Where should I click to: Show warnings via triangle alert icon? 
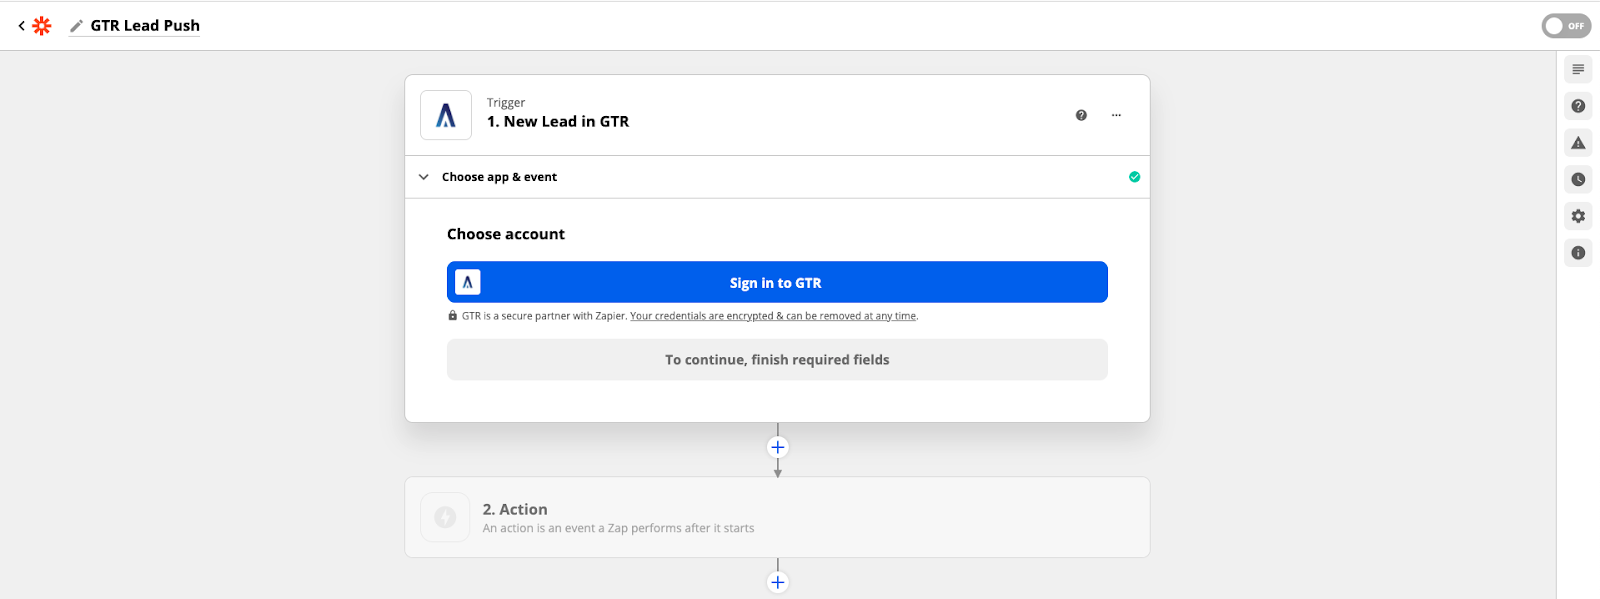pos(1578,143)
